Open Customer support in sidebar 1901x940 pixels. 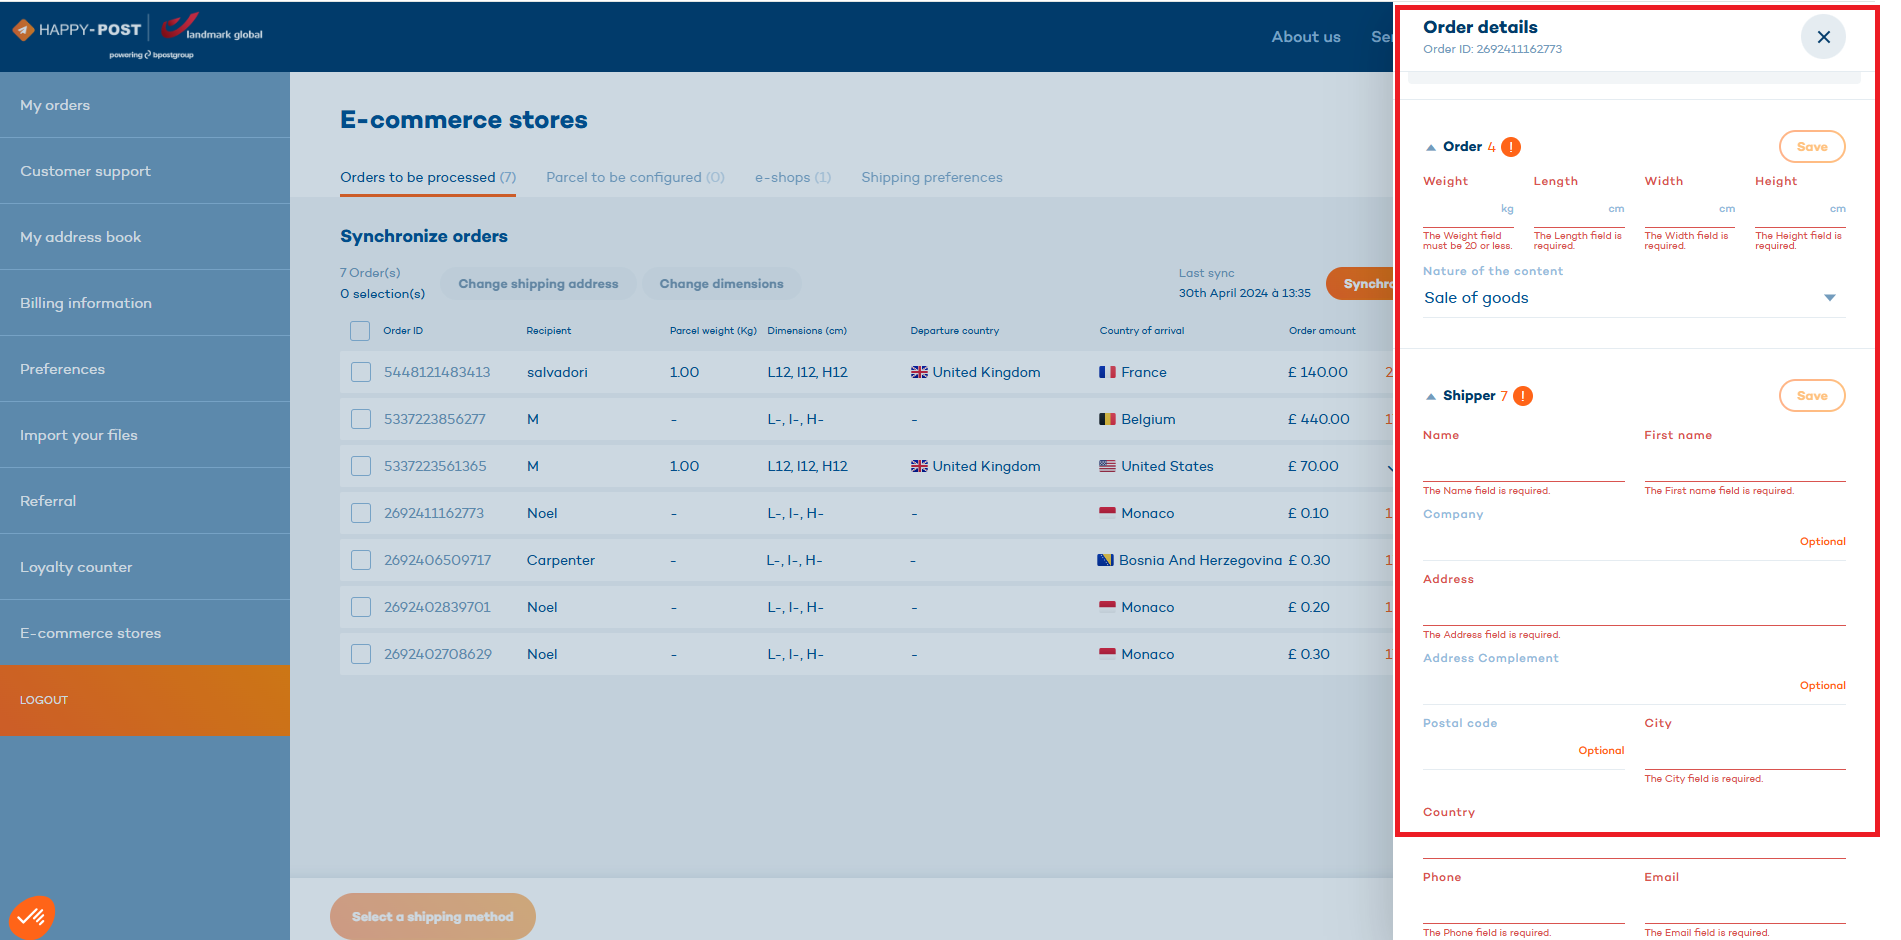[x=145, y=171]
